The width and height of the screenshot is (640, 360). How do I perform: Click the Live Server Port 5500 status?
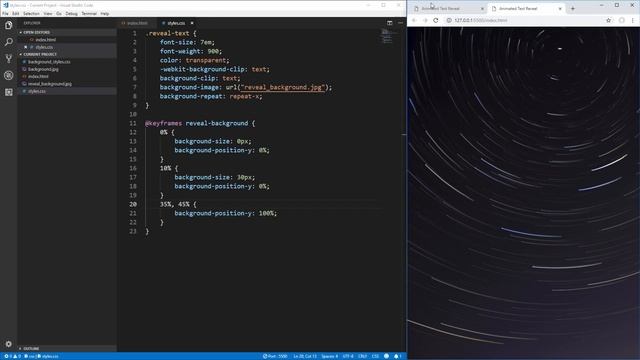click(275, 356)
